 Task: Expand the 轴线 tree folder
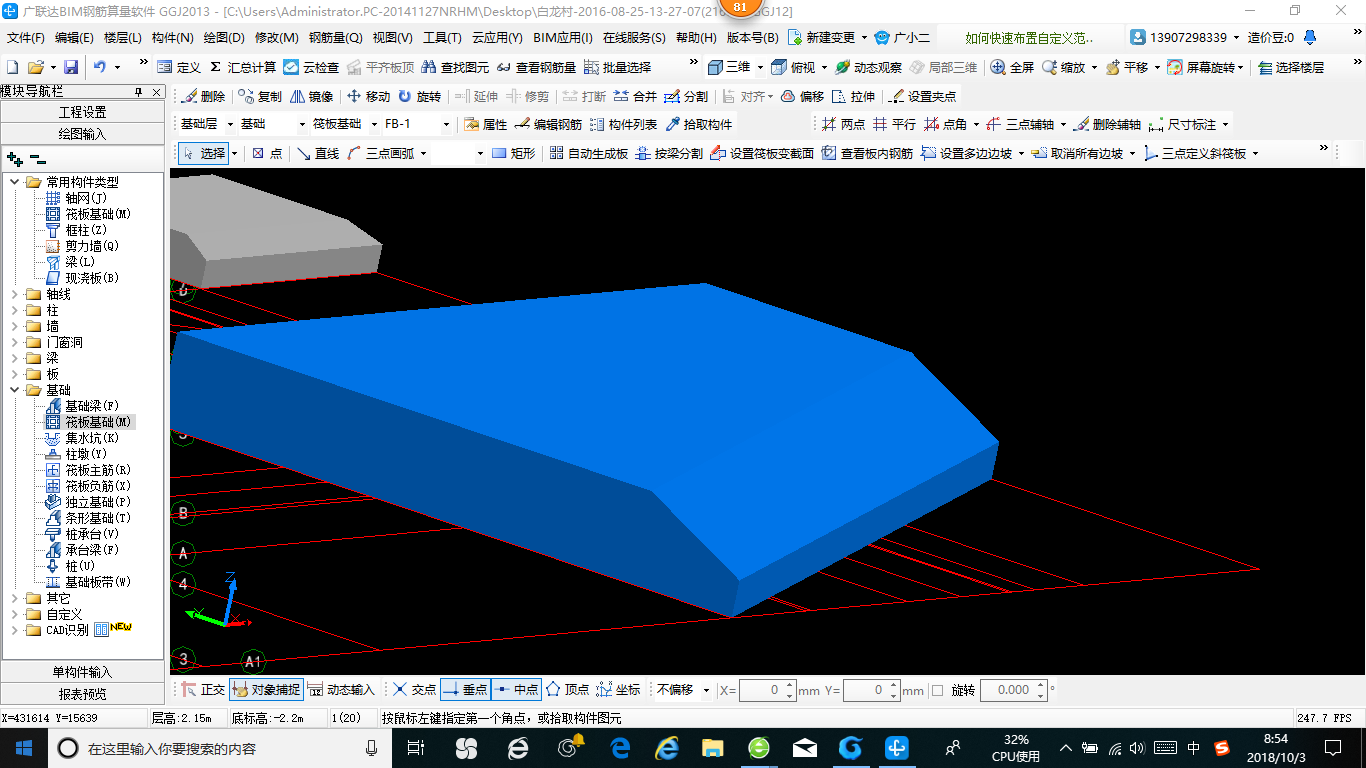pos(15,294)
